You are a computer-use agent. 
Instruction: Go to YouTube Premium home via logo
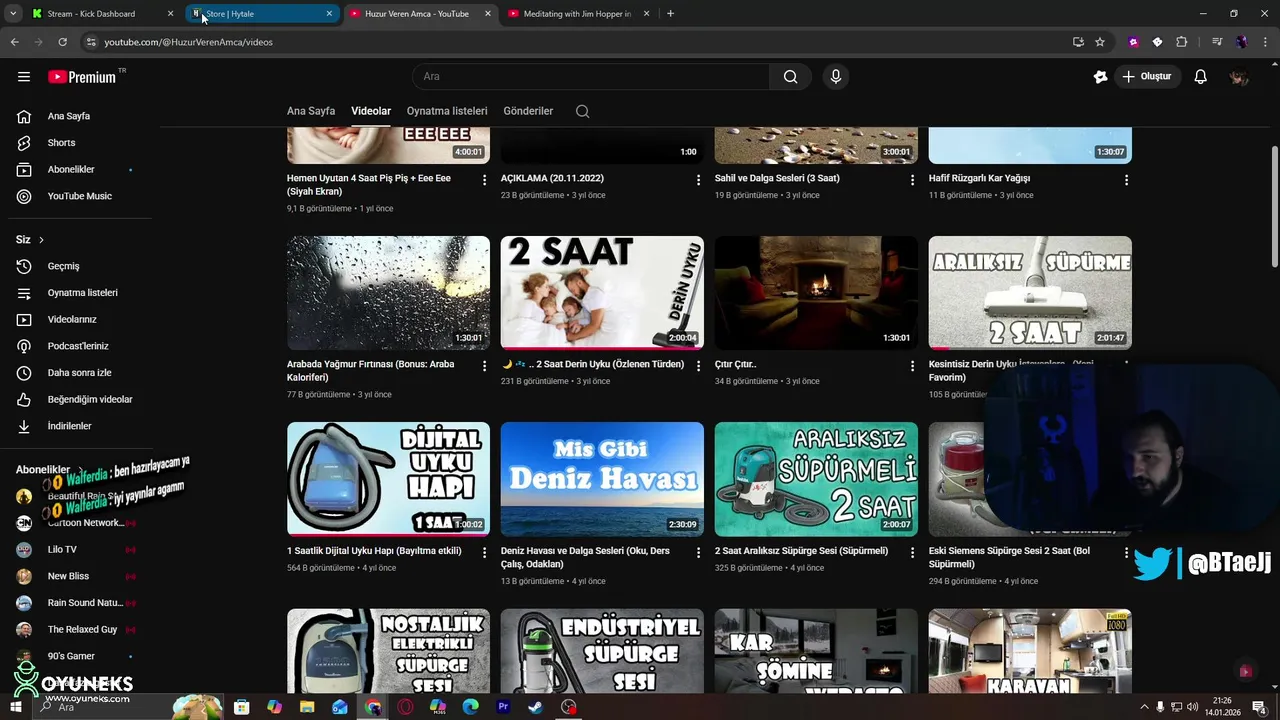point(82,77)
